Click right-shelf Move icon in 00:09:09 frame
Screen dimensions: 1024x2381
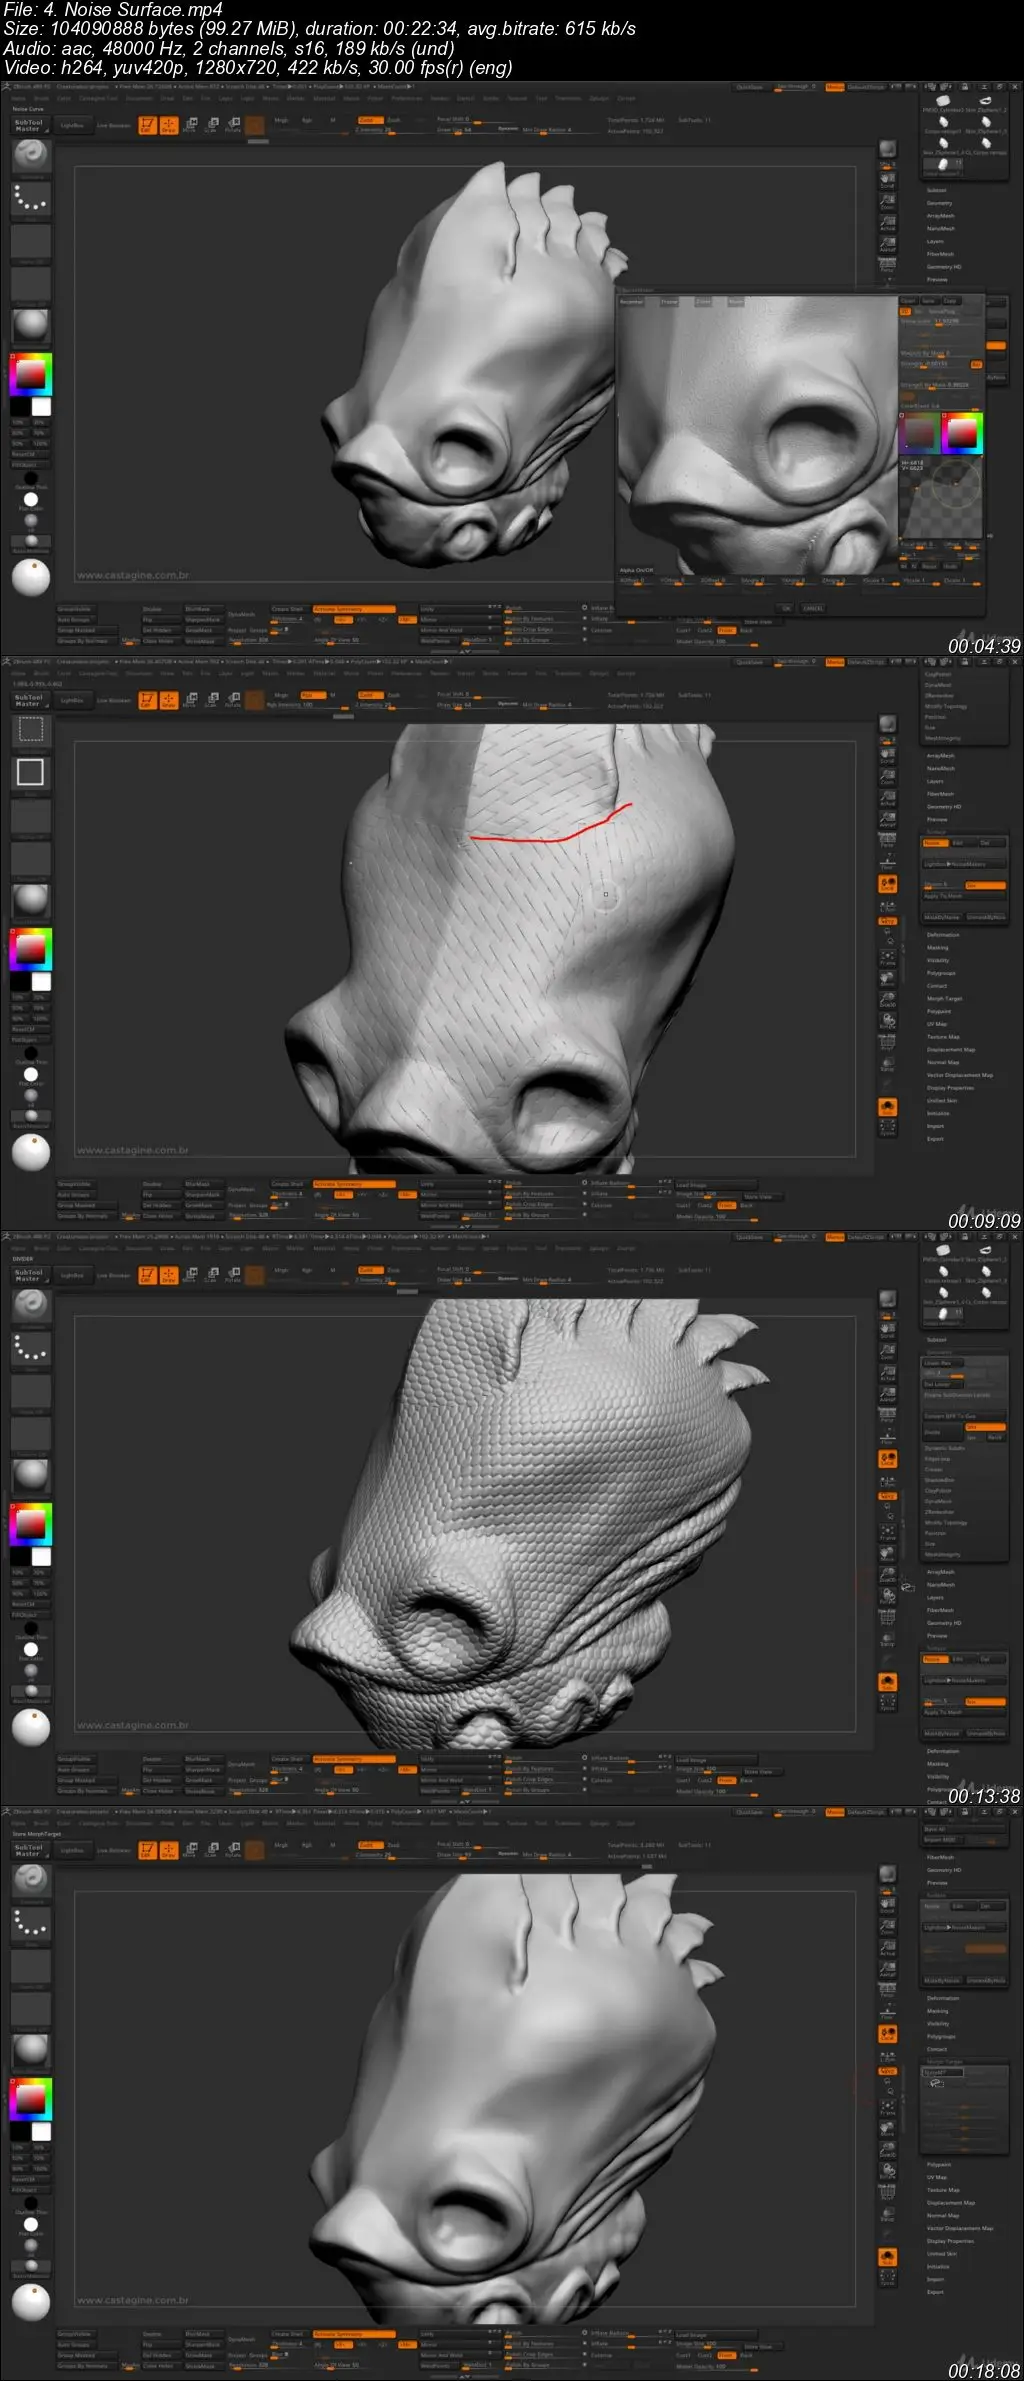point(887,979)
